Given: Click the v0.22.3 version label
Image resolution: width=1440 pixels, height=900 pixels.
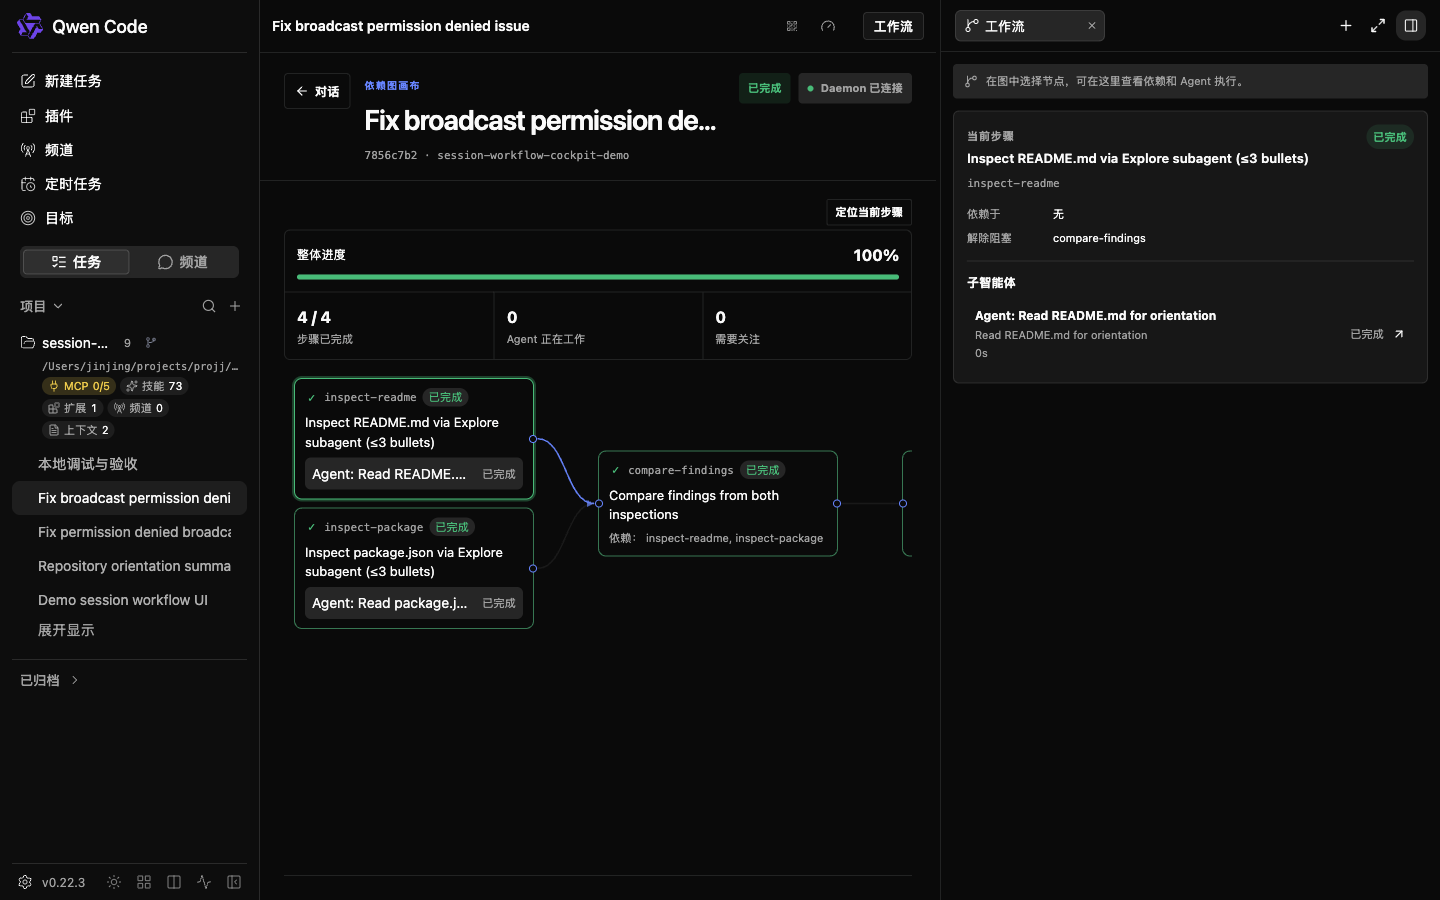Looking at the screenshot, I should [x=63, y=882].
